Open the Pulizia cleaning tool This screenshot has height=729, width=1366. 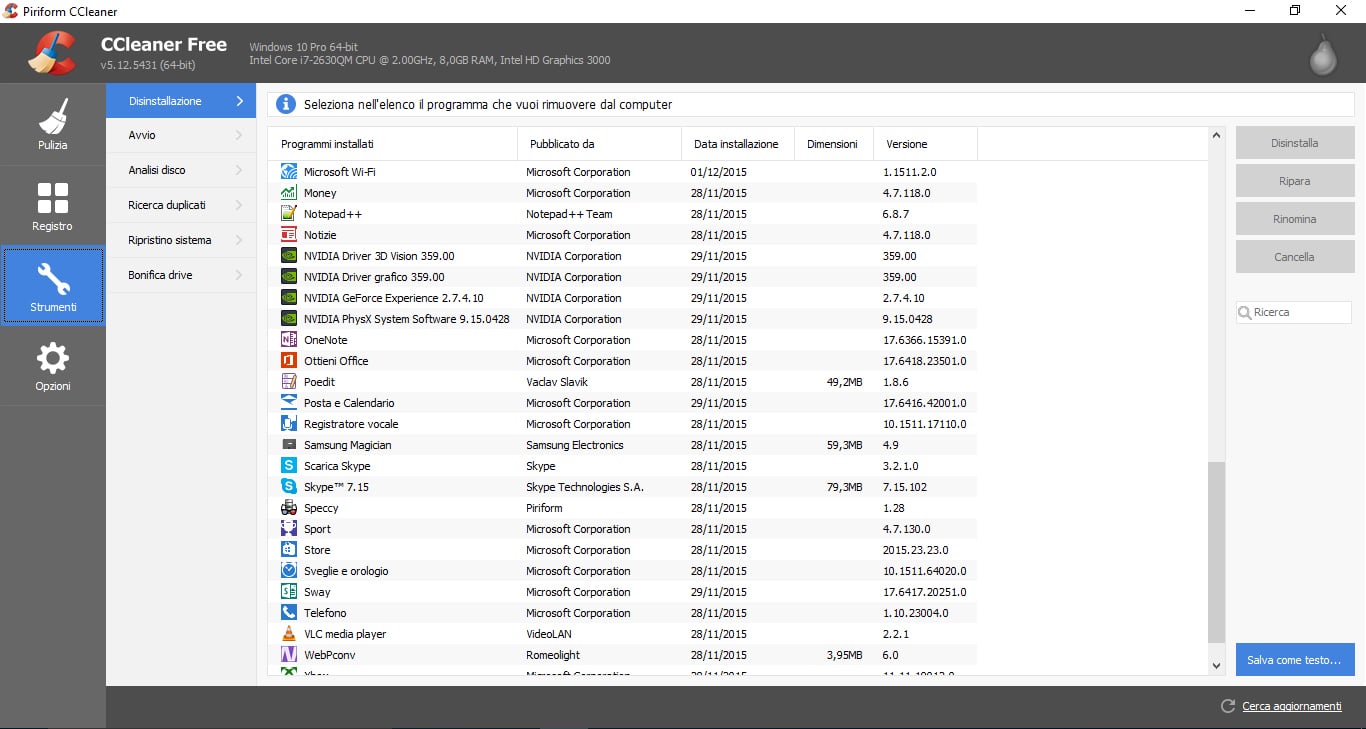tap(52, 123)
